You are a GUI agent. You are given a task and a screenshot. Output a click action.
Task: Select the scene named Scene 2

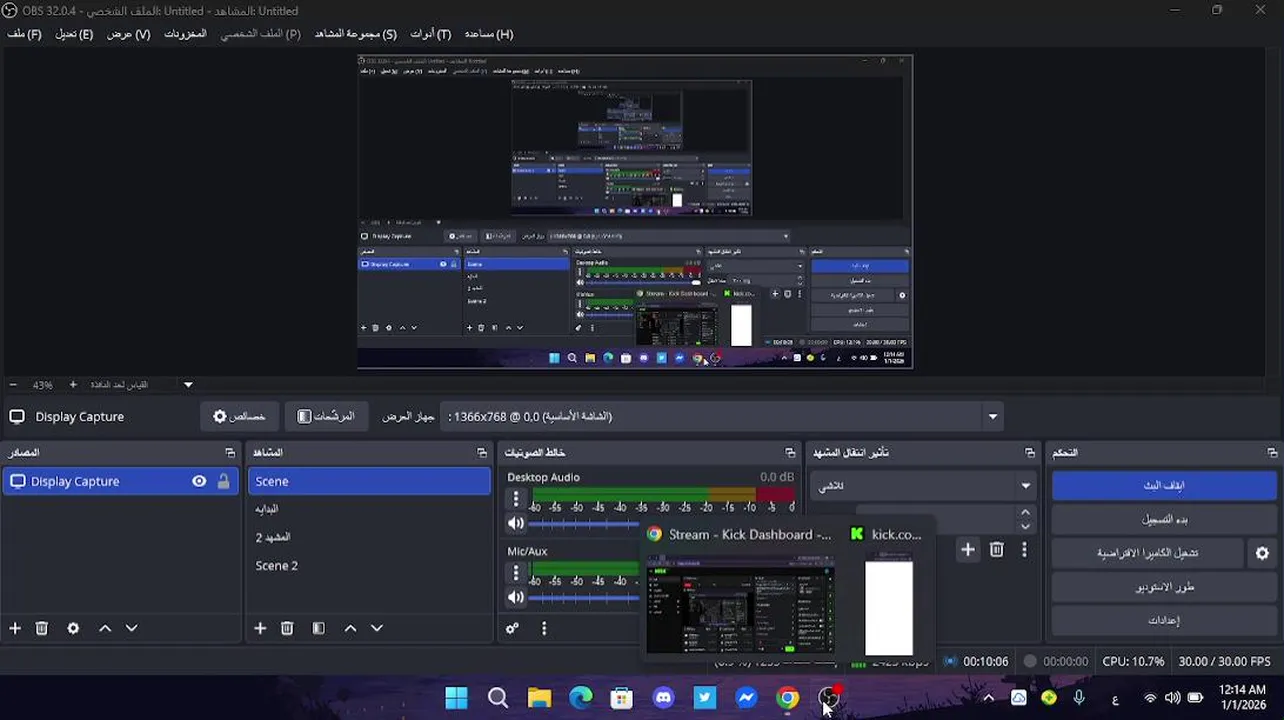(x=369, y=565)
